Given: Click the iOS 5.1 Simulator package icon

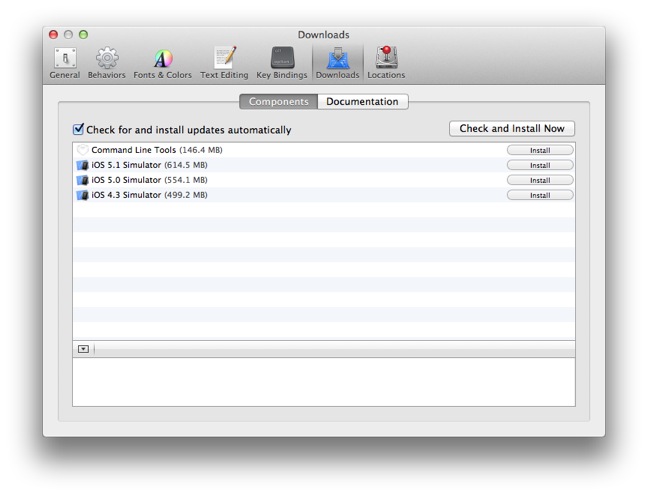Looking at the screenshot, I should pos(82,165).
